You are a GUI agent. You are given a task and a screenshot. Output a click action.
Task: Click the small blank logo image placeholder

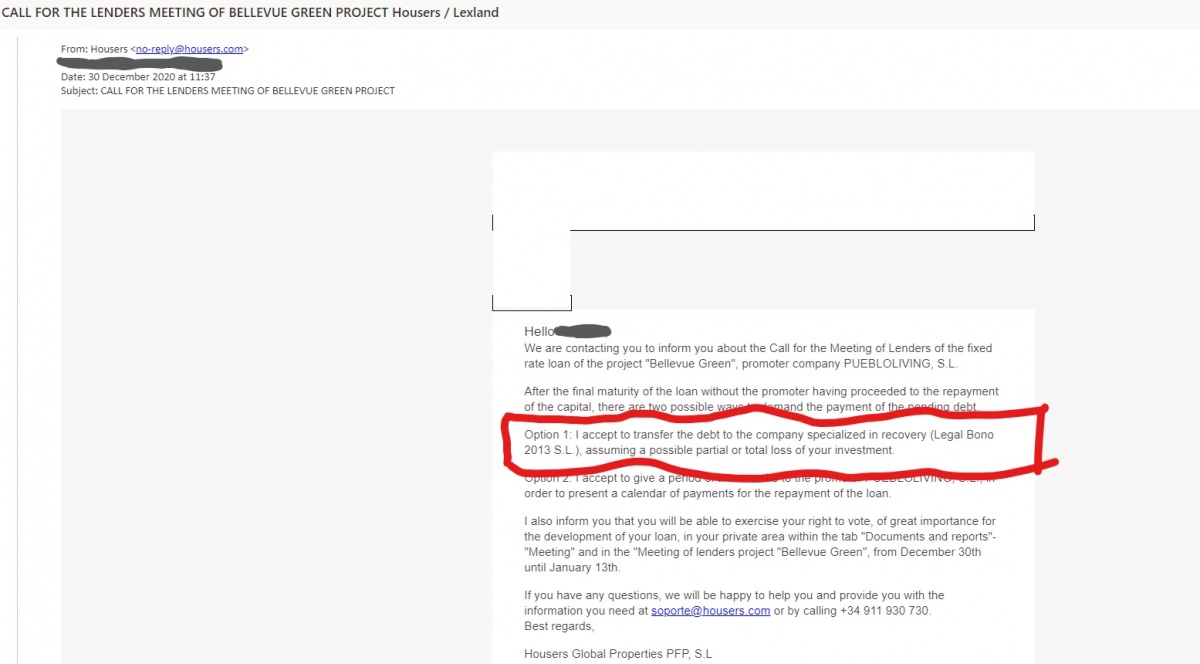pos(531,270)
